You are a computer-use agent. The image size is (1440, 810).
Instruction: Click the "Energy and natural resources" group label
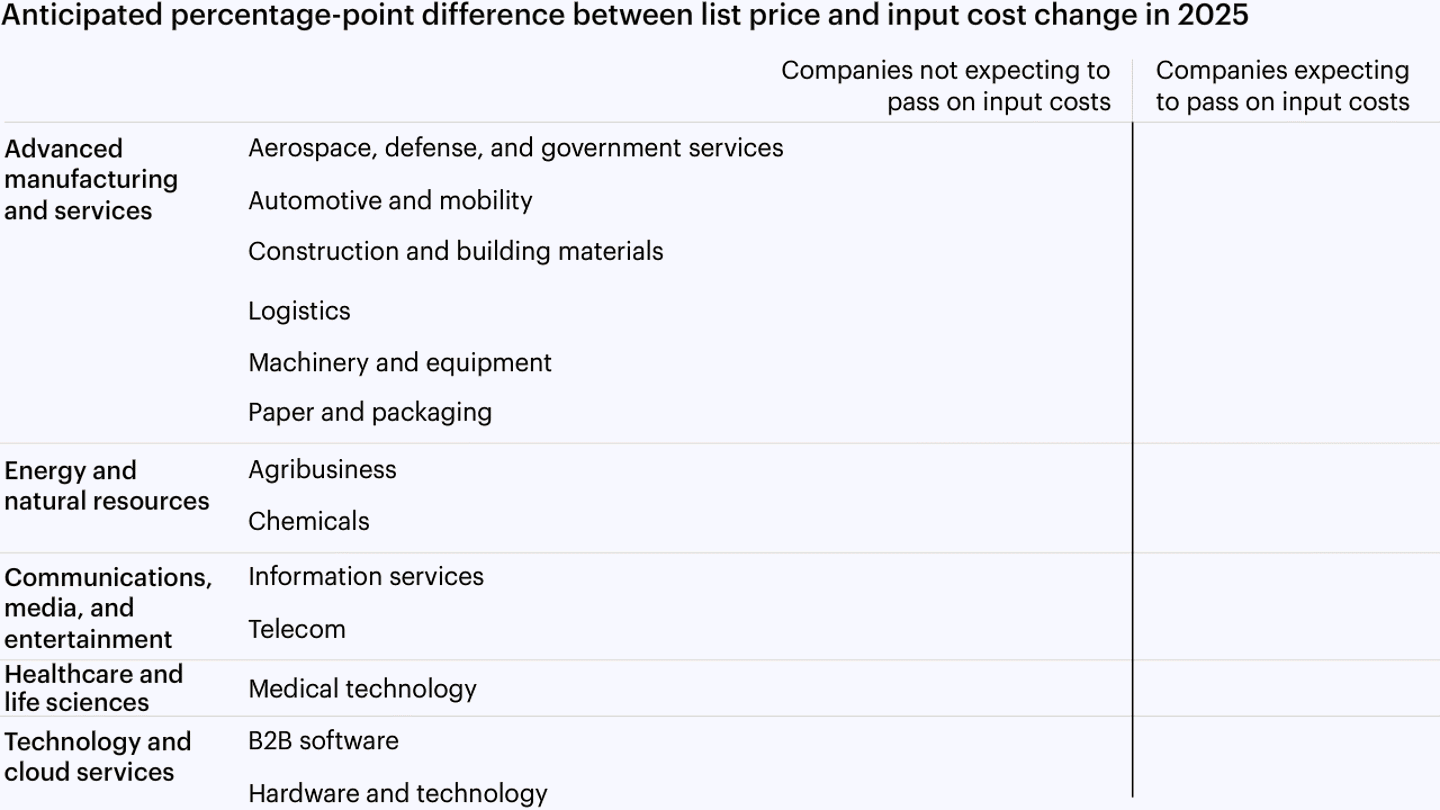point(106,486)
